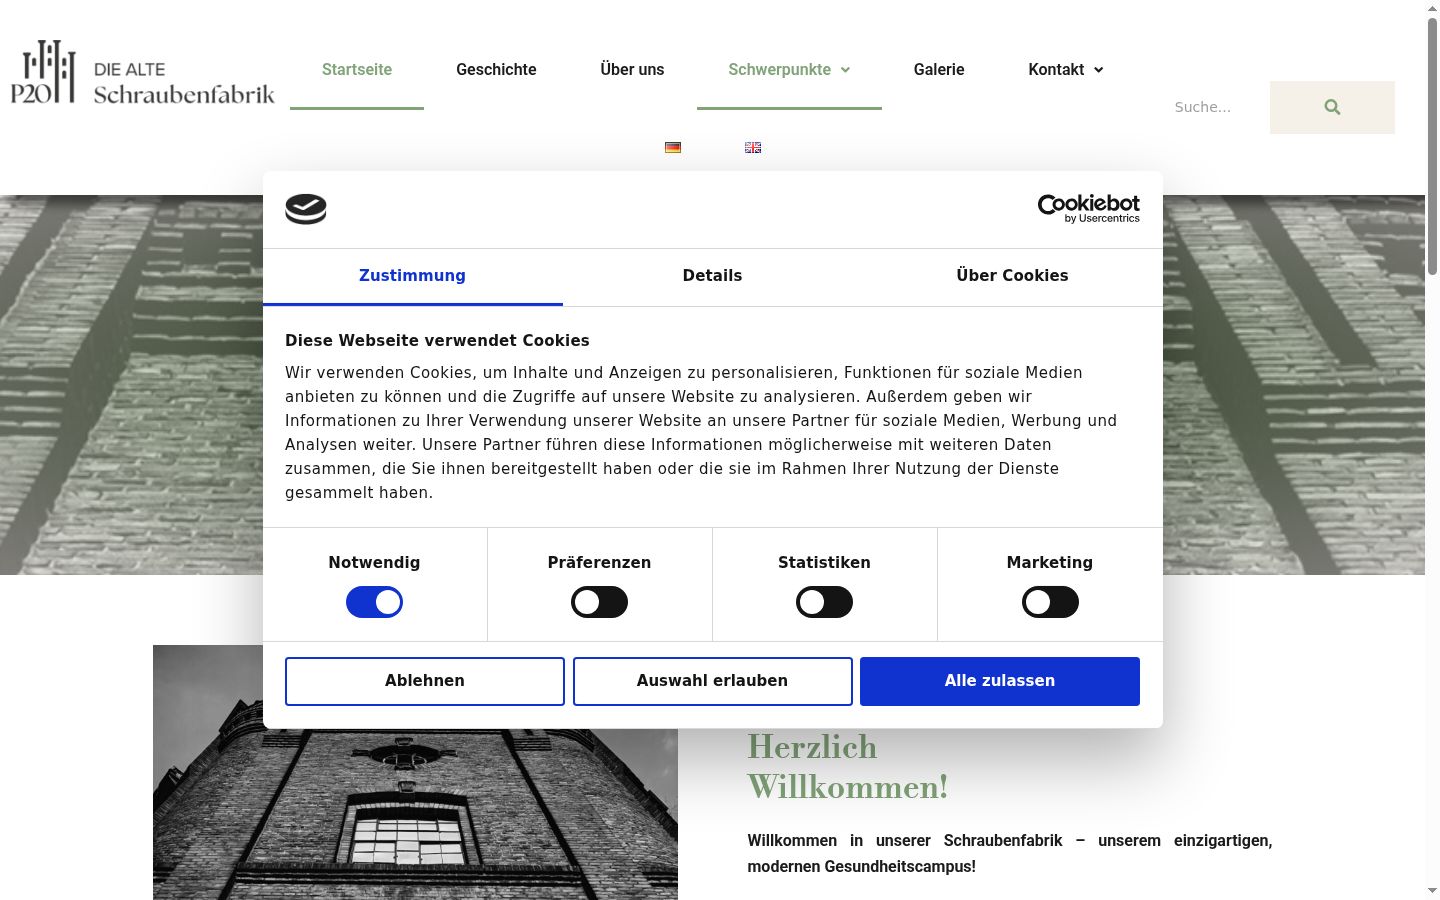
Task: Open the Startseite menu item
Action: 357,69
